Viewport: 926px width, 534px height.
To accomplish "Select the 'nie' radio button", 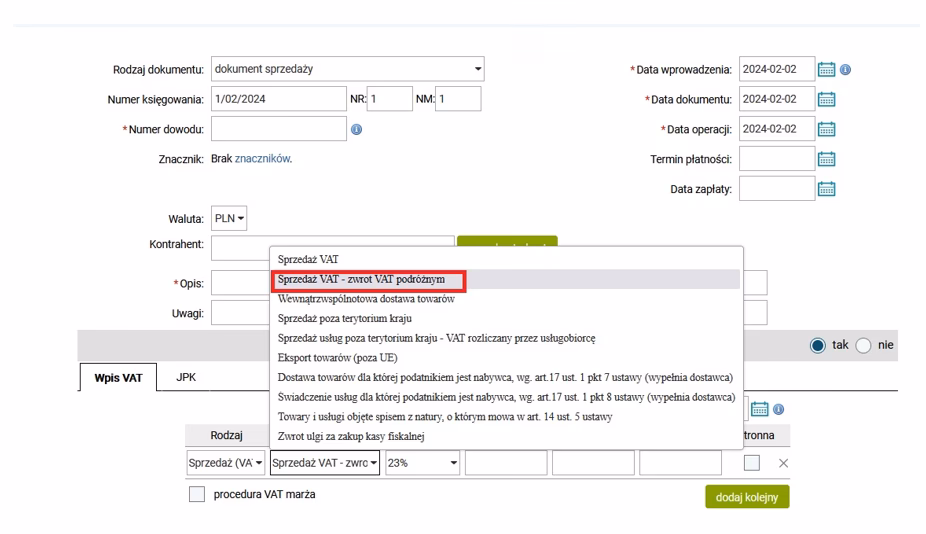I will click(x=862, y=345).
